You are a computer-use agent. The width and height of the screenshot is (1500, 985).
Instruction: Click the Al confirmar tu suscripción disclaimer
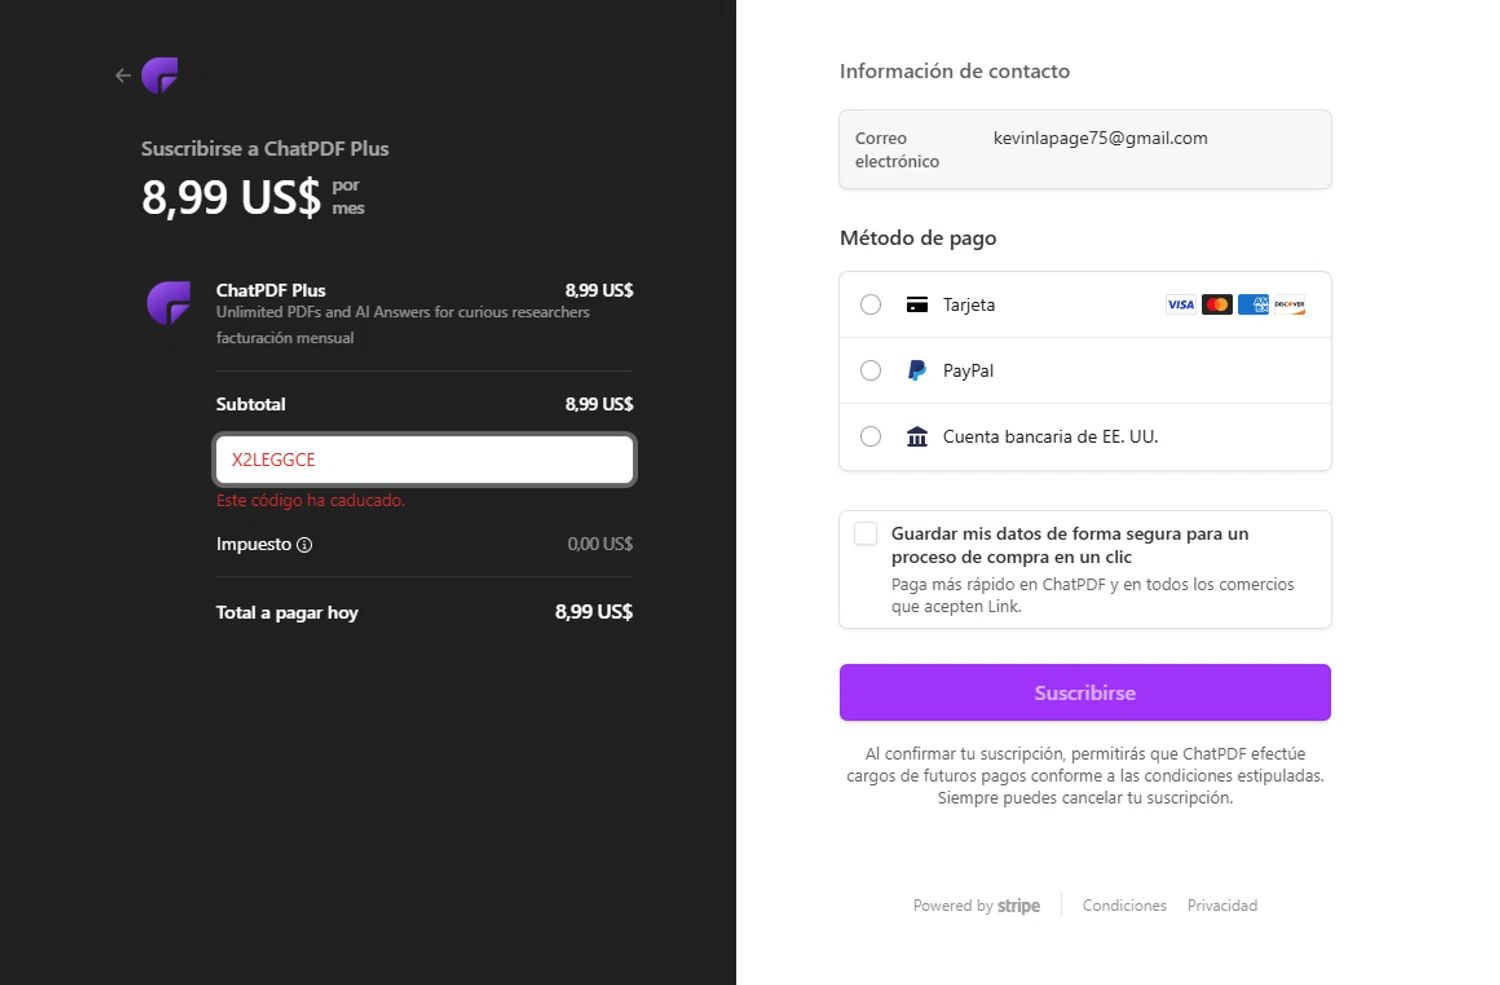click(1085, 776)
